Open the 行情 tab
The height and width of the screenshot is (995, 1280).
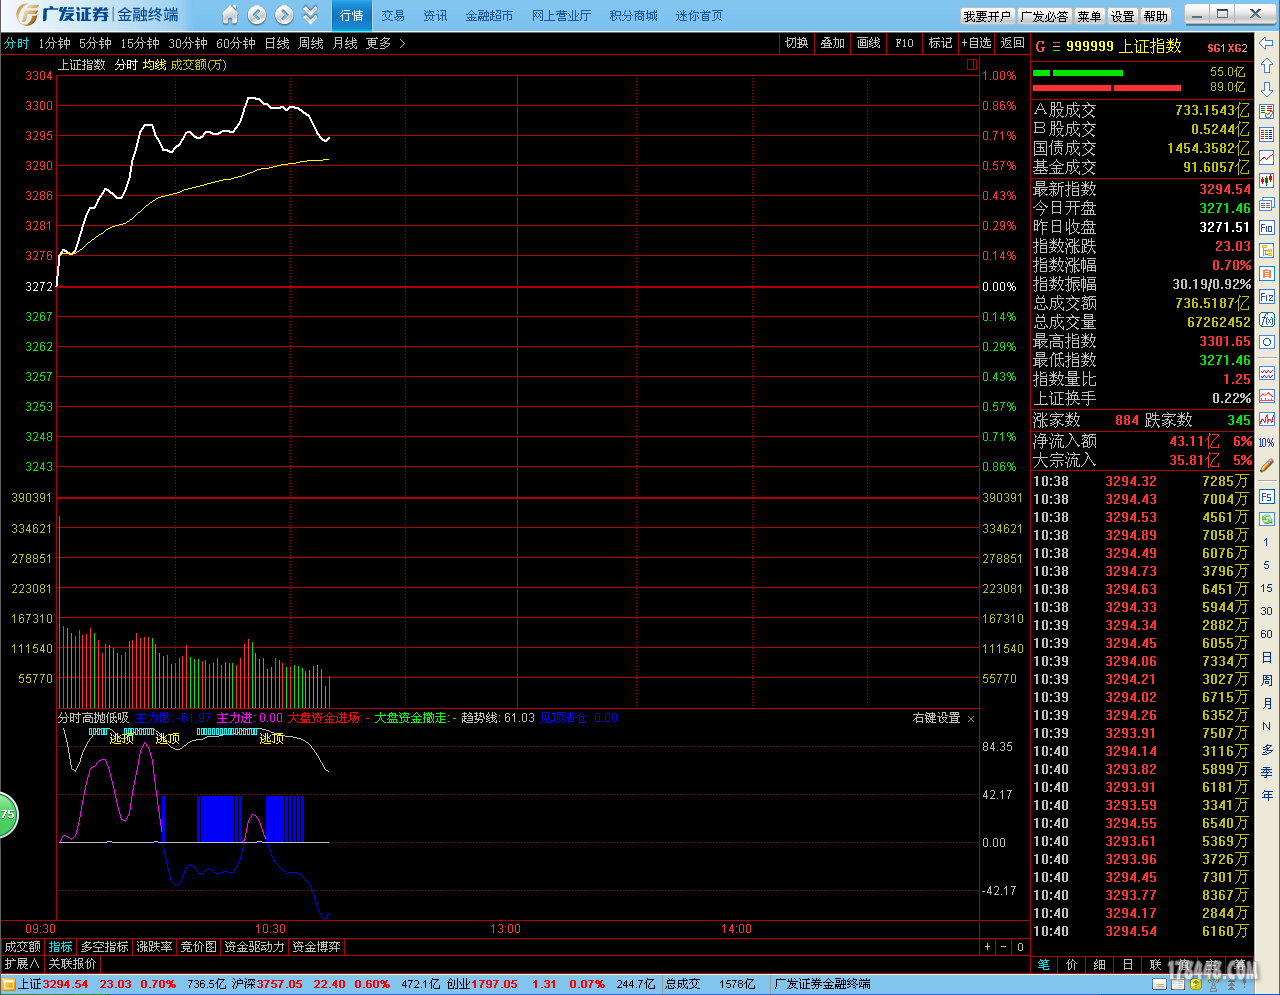click(x=351, y=16)
